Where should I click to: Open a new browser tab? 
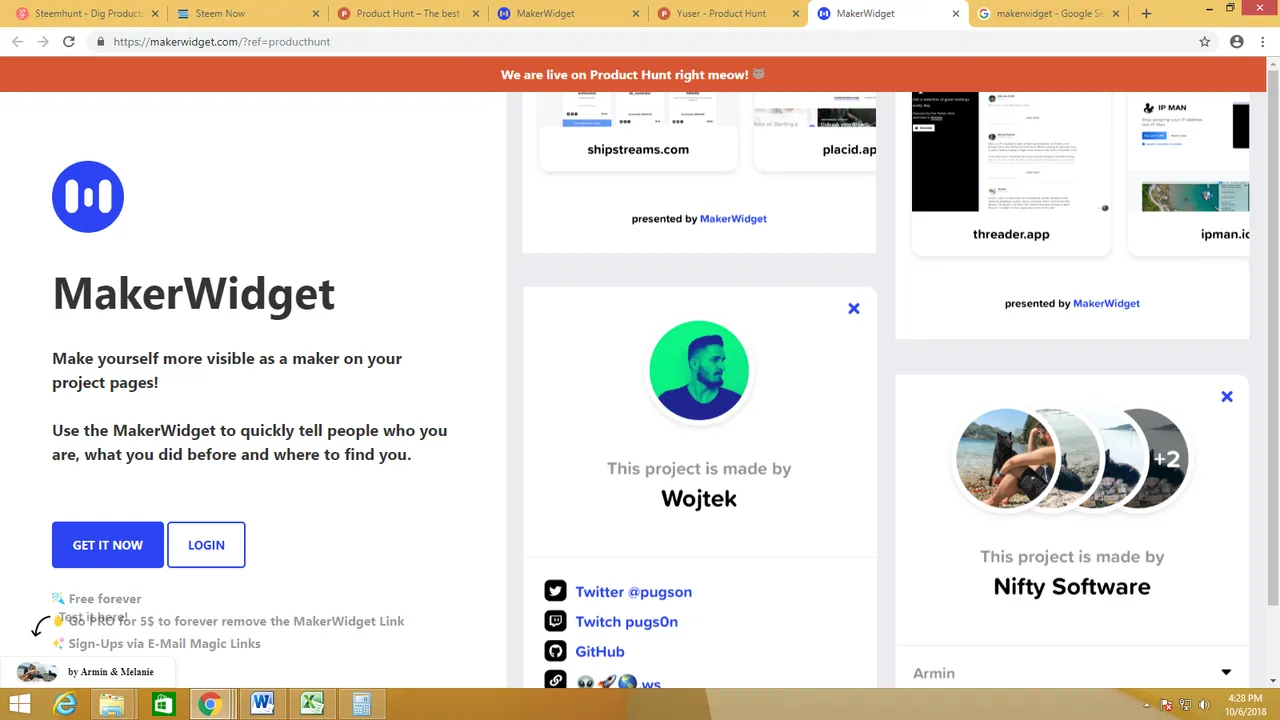[x=1146, y=14]
